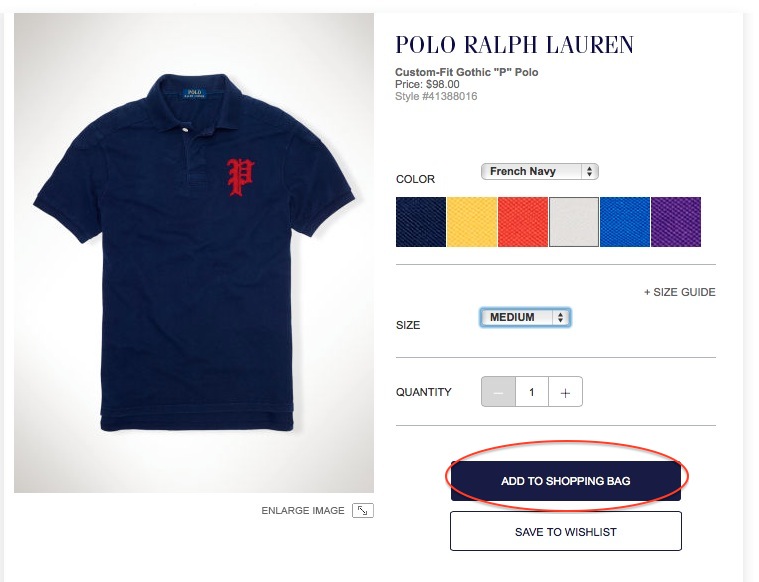The image size is (759, 582).
Task: Add item to shopping bag
Action: 566,481
